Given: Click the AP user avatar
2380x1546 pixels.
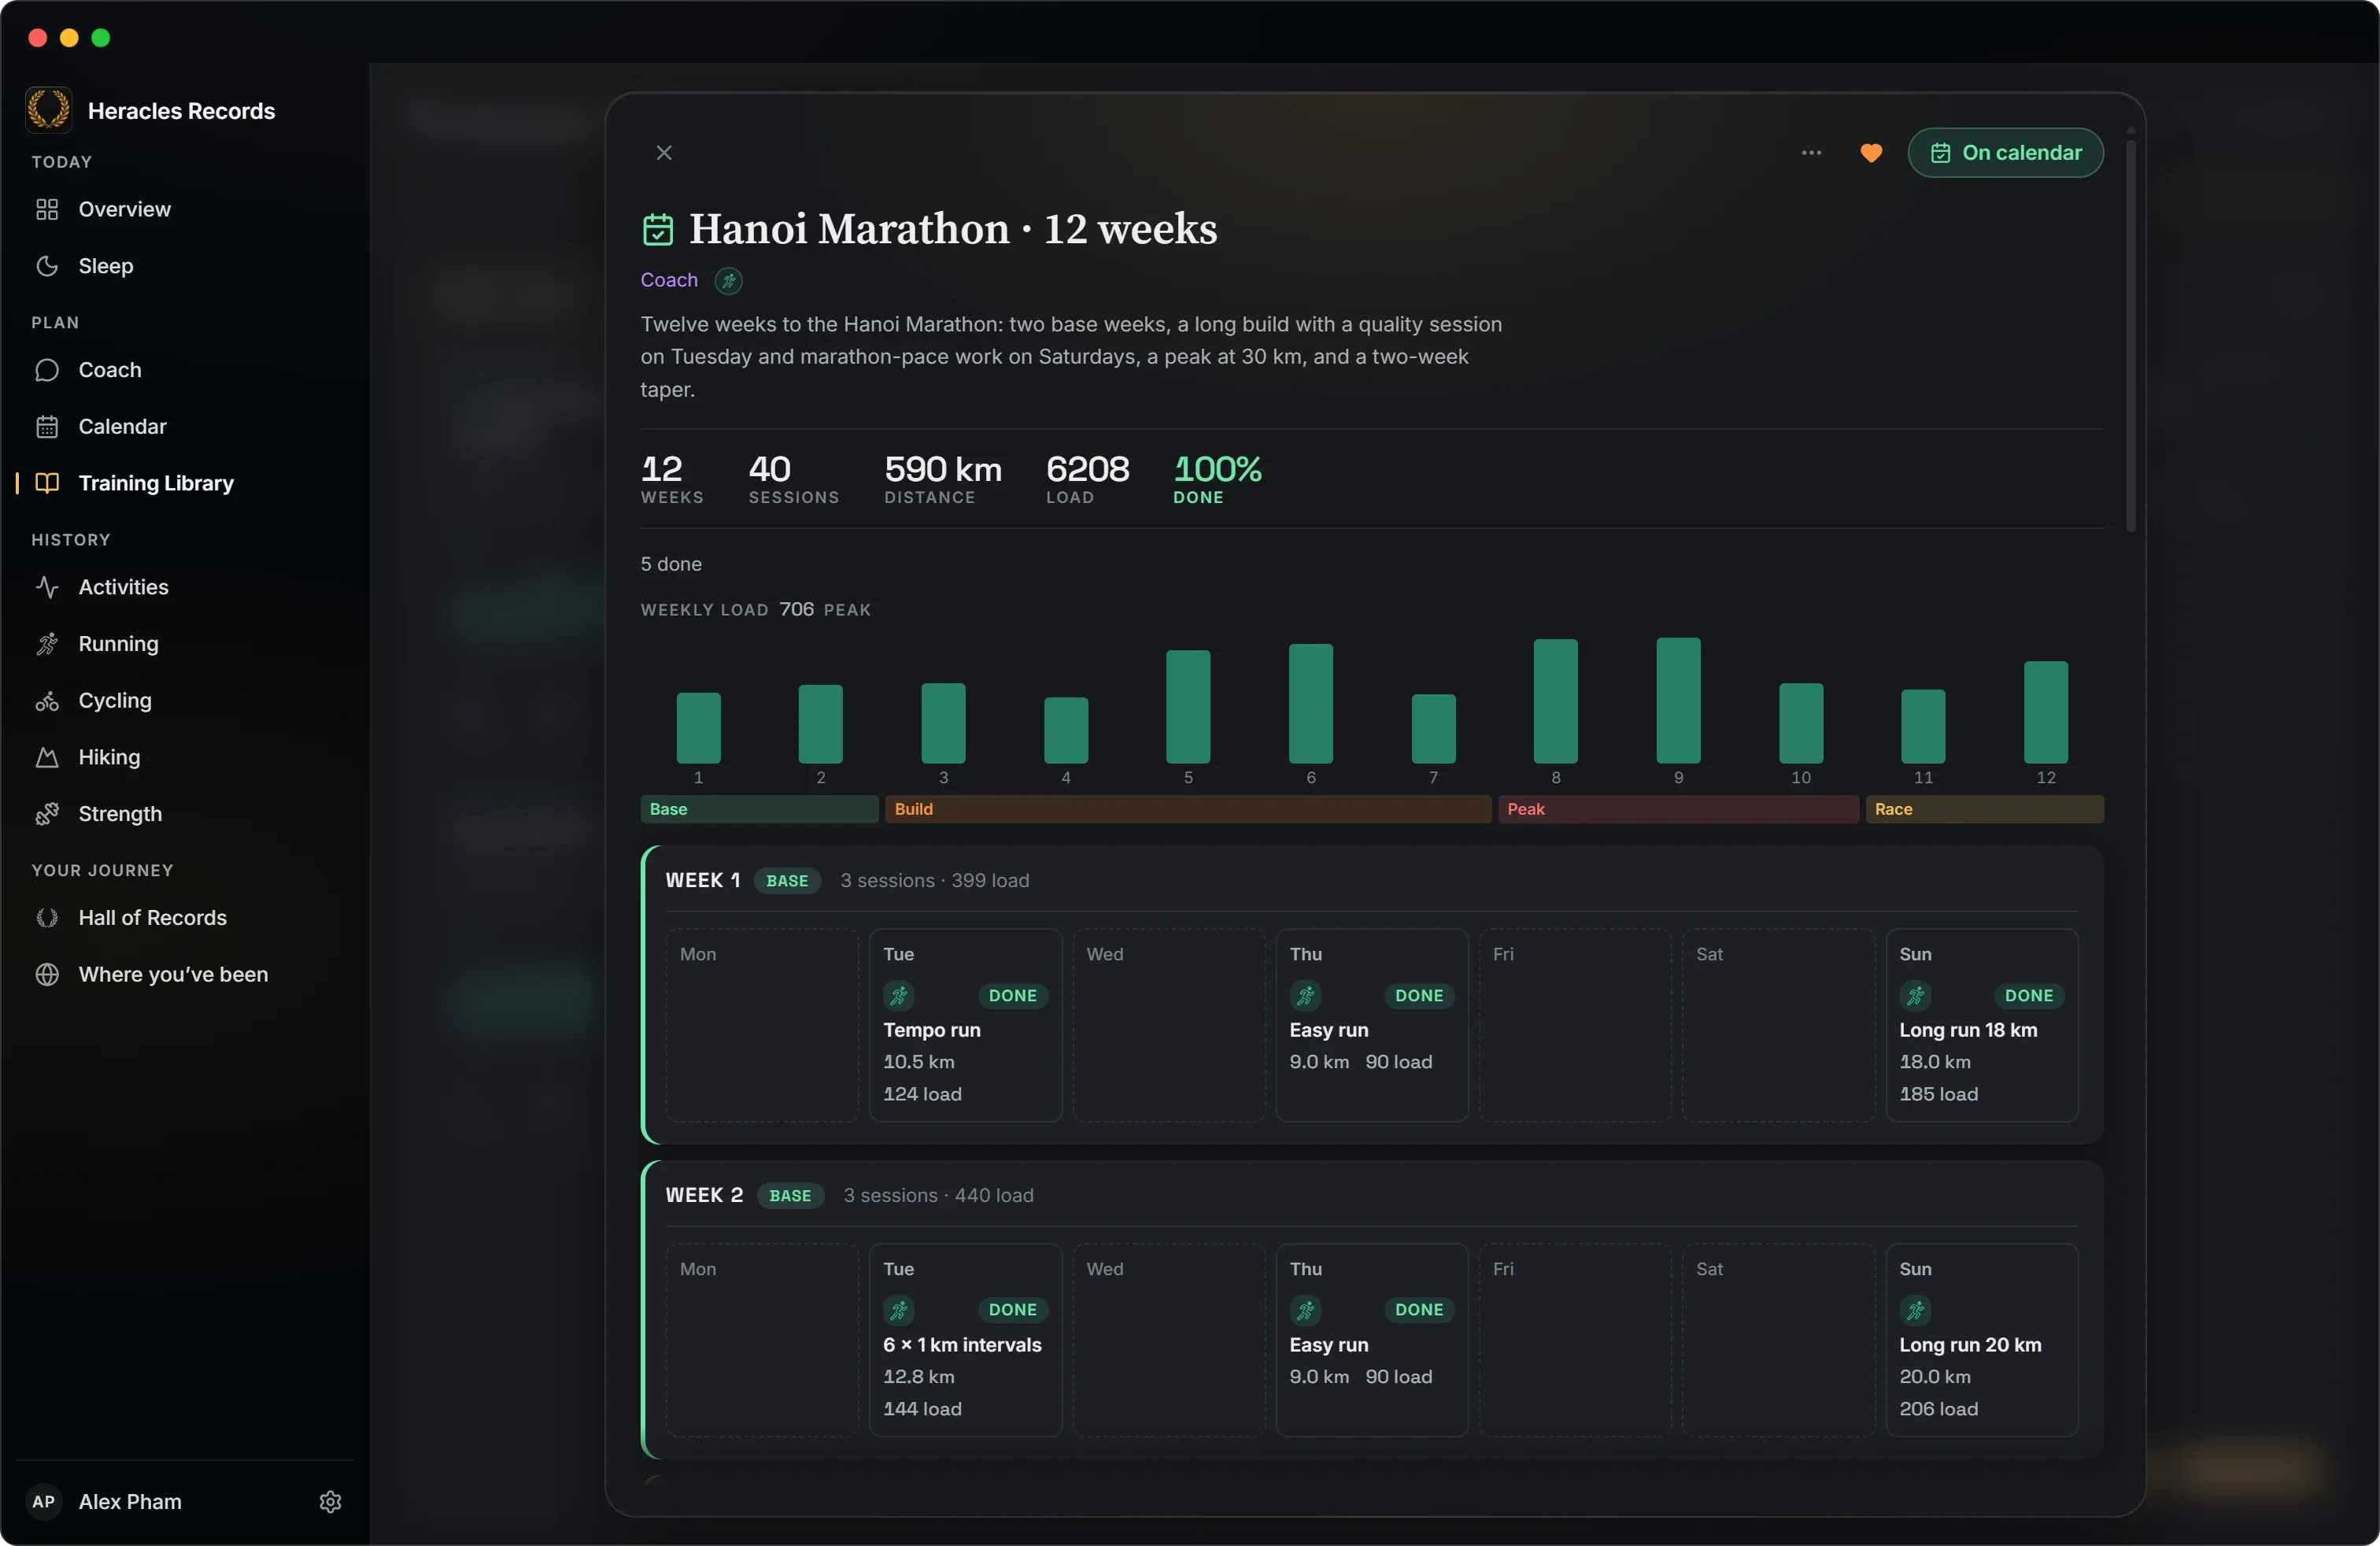Looking at the screenshot, I should [x=44, y=1502].
